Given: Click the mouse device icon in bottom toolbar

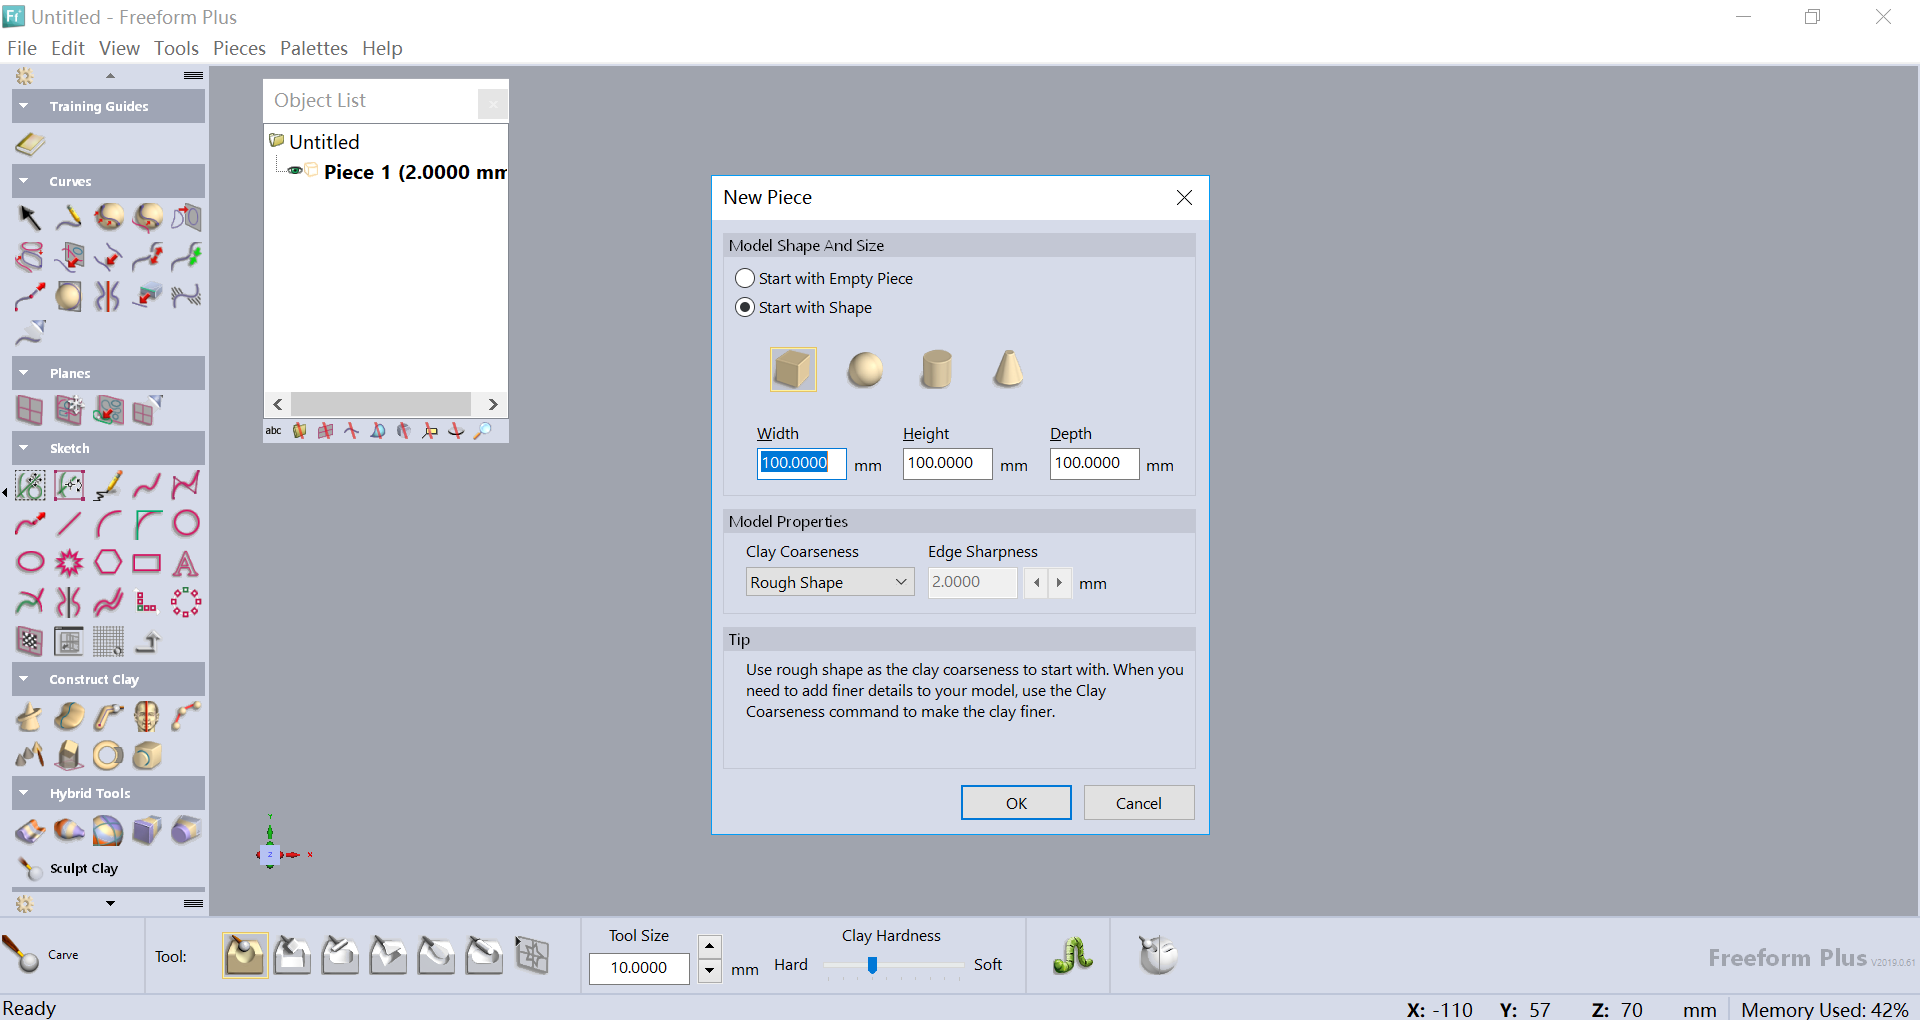Looking at the screenshot, I should coord(1158,956).
